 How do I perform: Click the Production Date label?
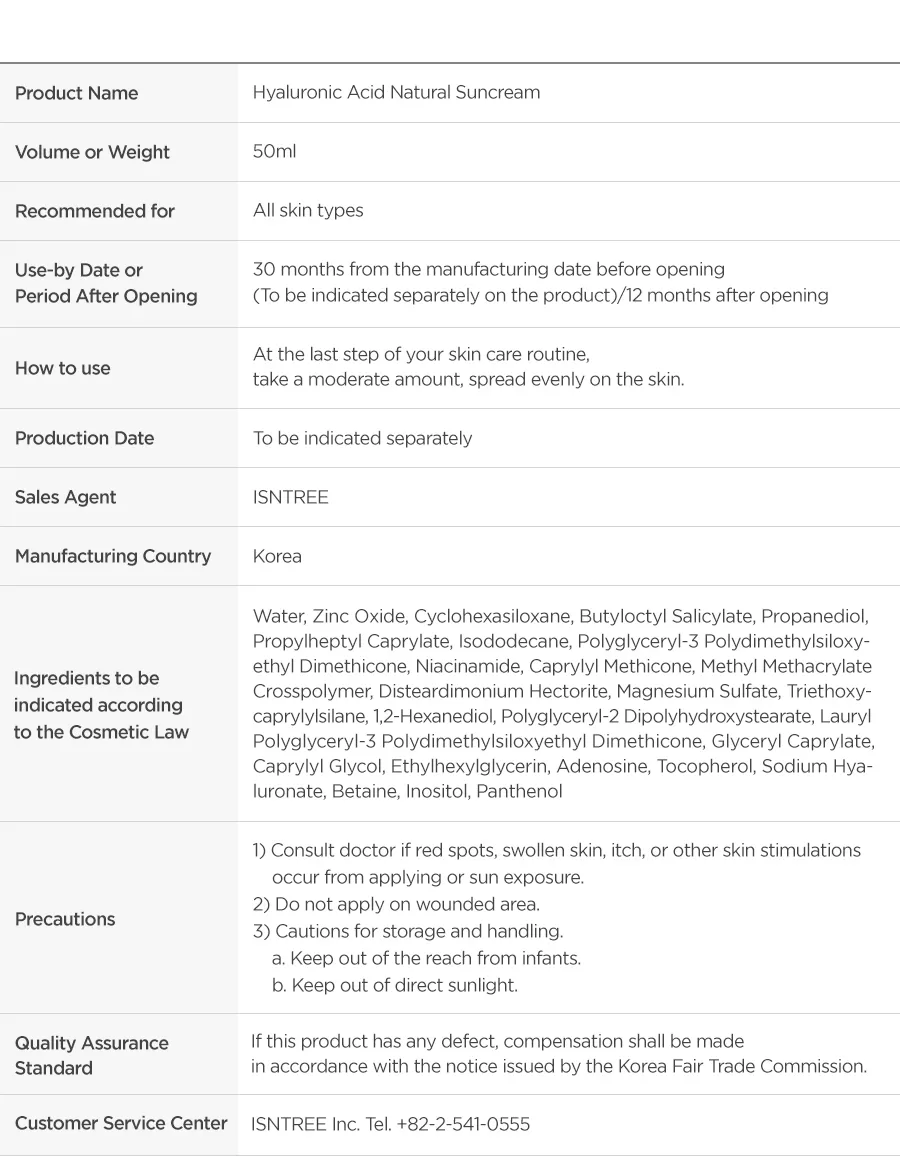(x=85, y=438)
